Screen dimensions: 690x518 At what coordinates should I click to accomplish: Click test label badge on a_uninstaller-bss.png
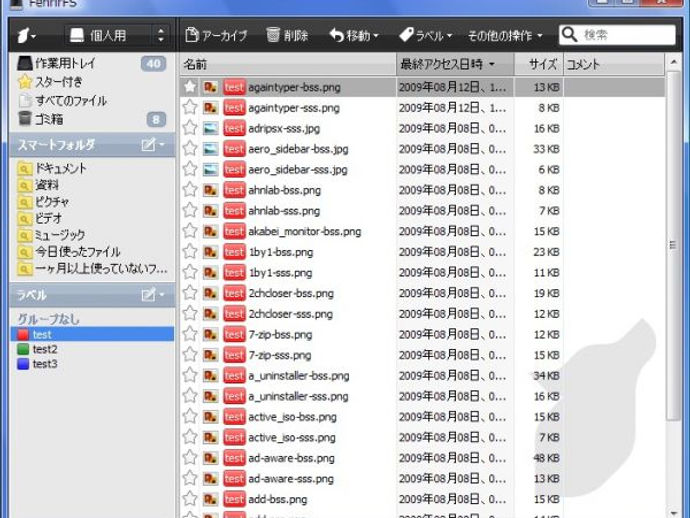234,375
